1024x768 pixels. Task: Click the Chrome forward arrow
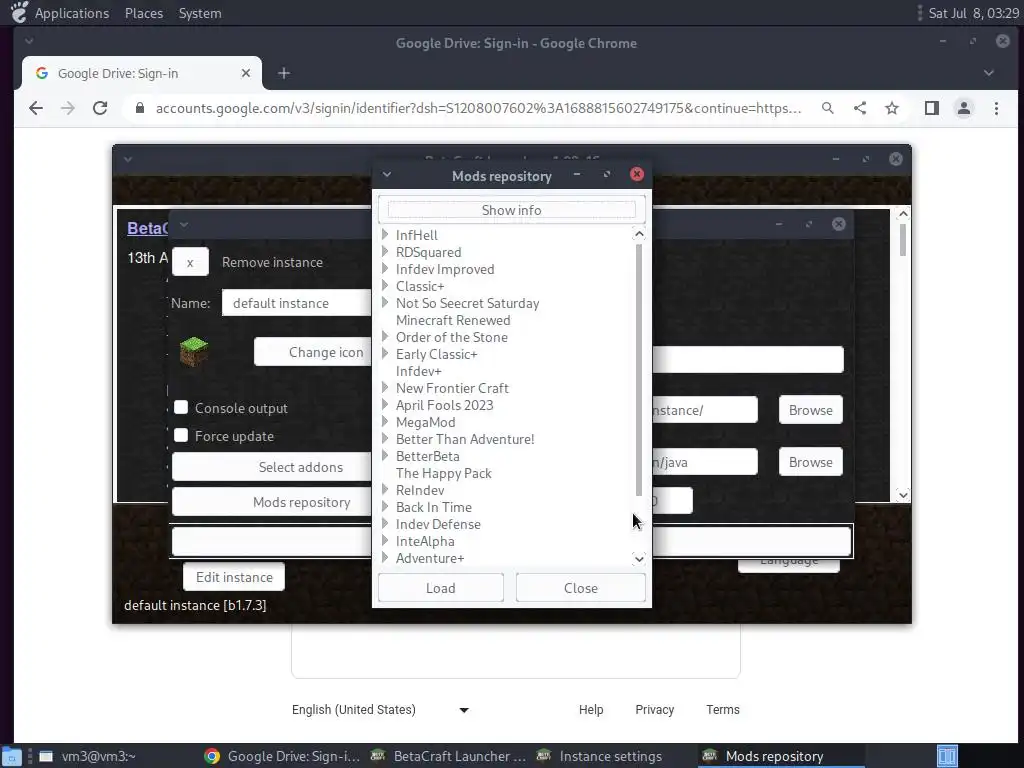[68, 108]
